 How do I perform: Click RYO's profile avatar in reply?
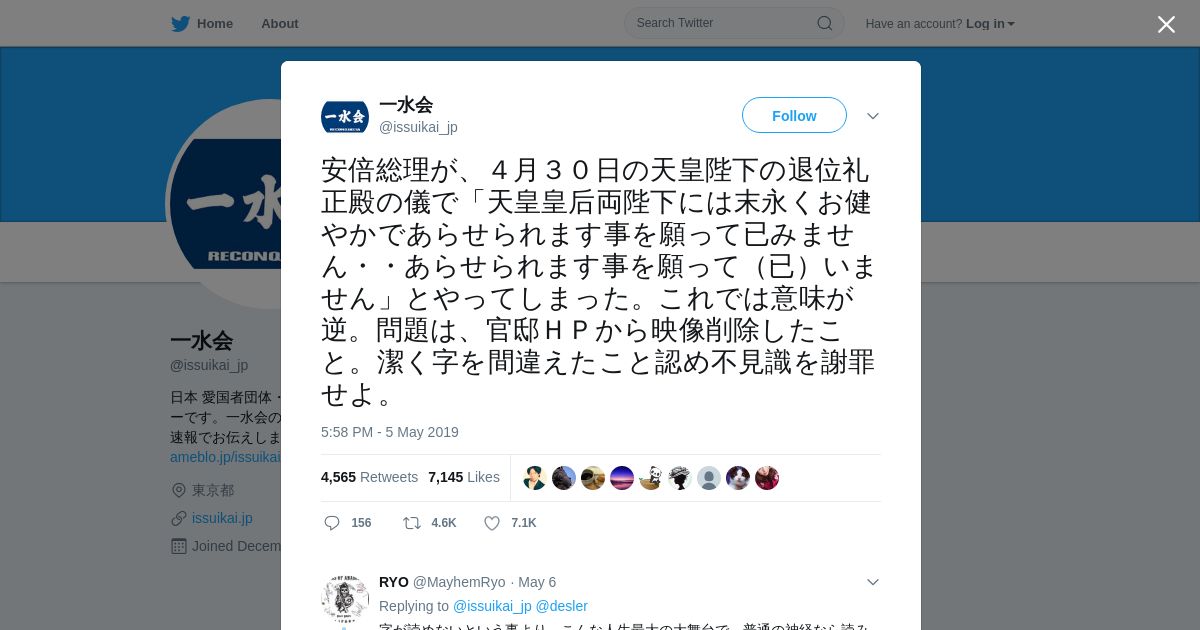[345, 598]
